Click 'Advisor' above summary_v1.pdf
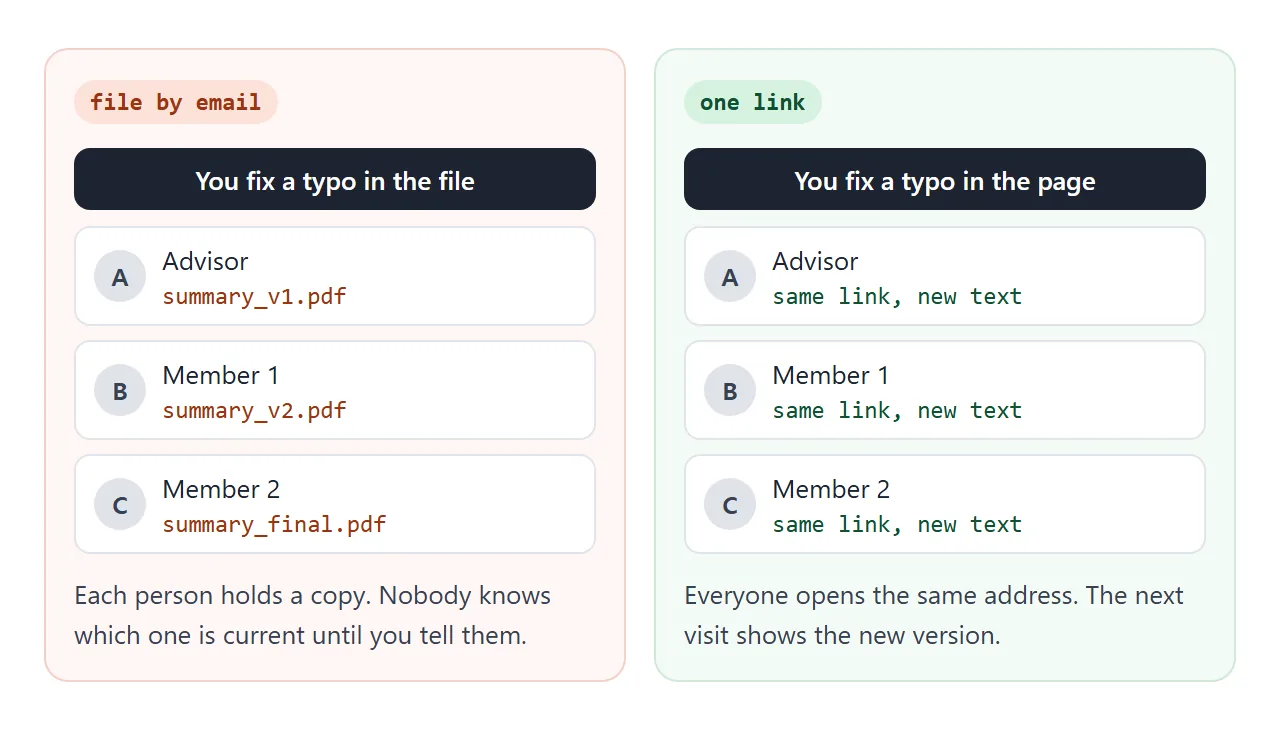Viewport: 1280px width, 734px height. (205, 262)
